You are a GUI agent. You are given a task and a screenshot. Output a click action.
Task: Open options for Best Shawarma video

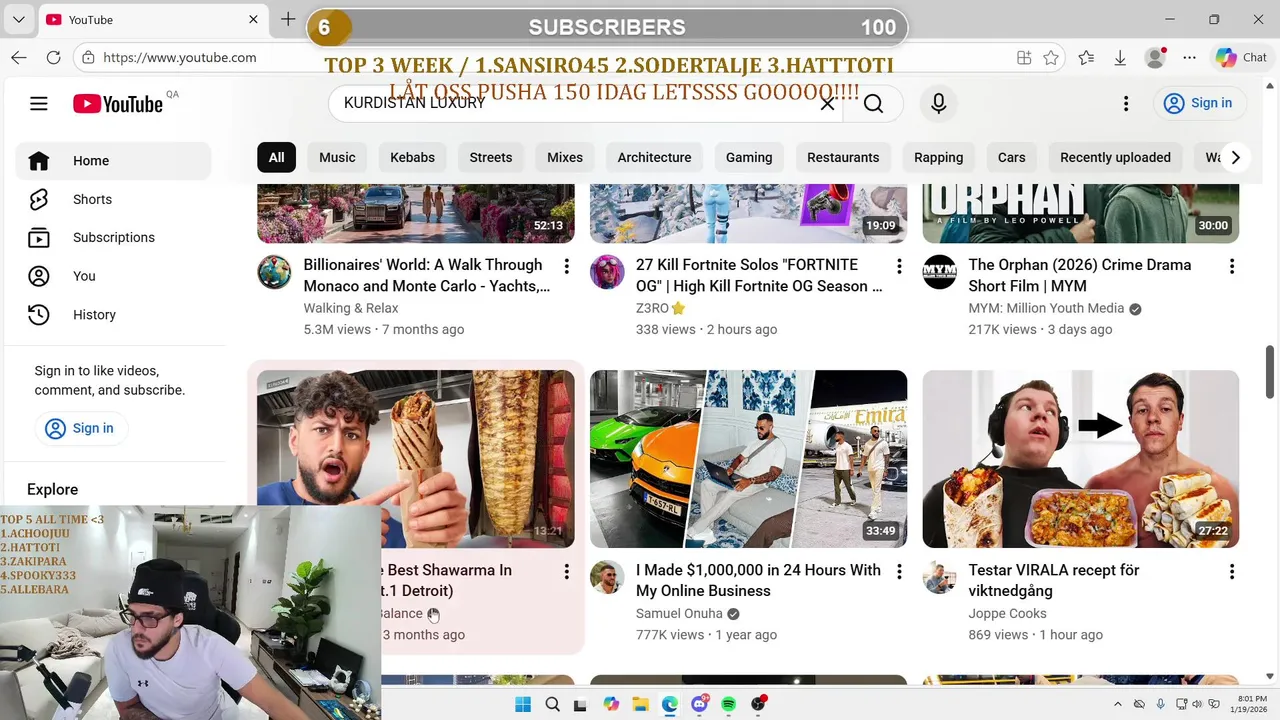tap(566, 571)
